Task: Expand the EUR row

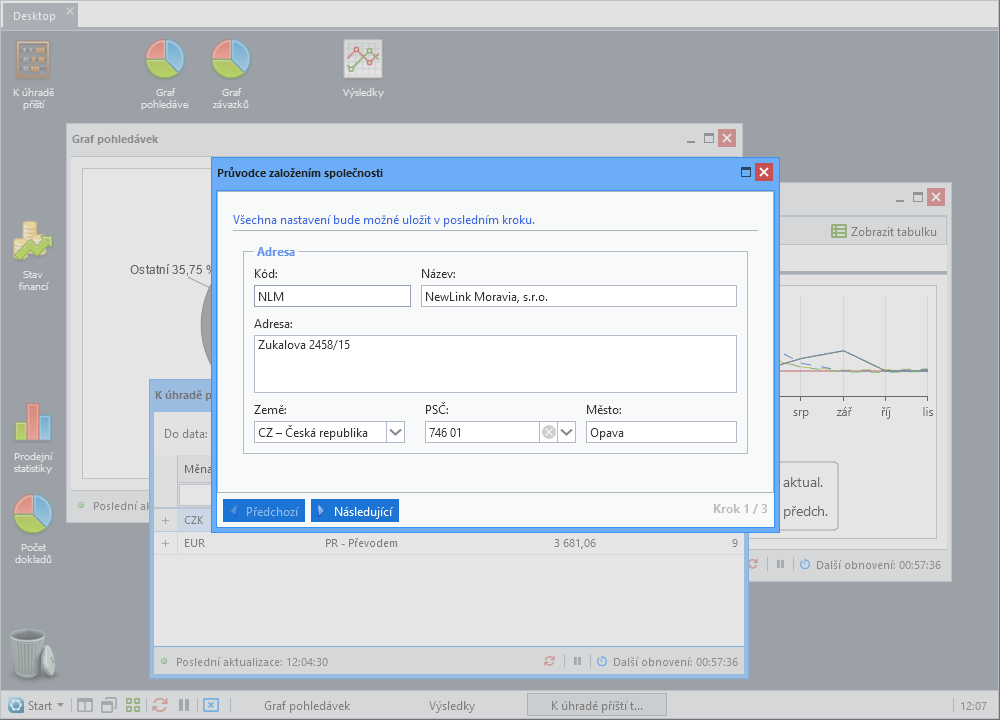Action: pyautogui.click(x=166, y=543)
